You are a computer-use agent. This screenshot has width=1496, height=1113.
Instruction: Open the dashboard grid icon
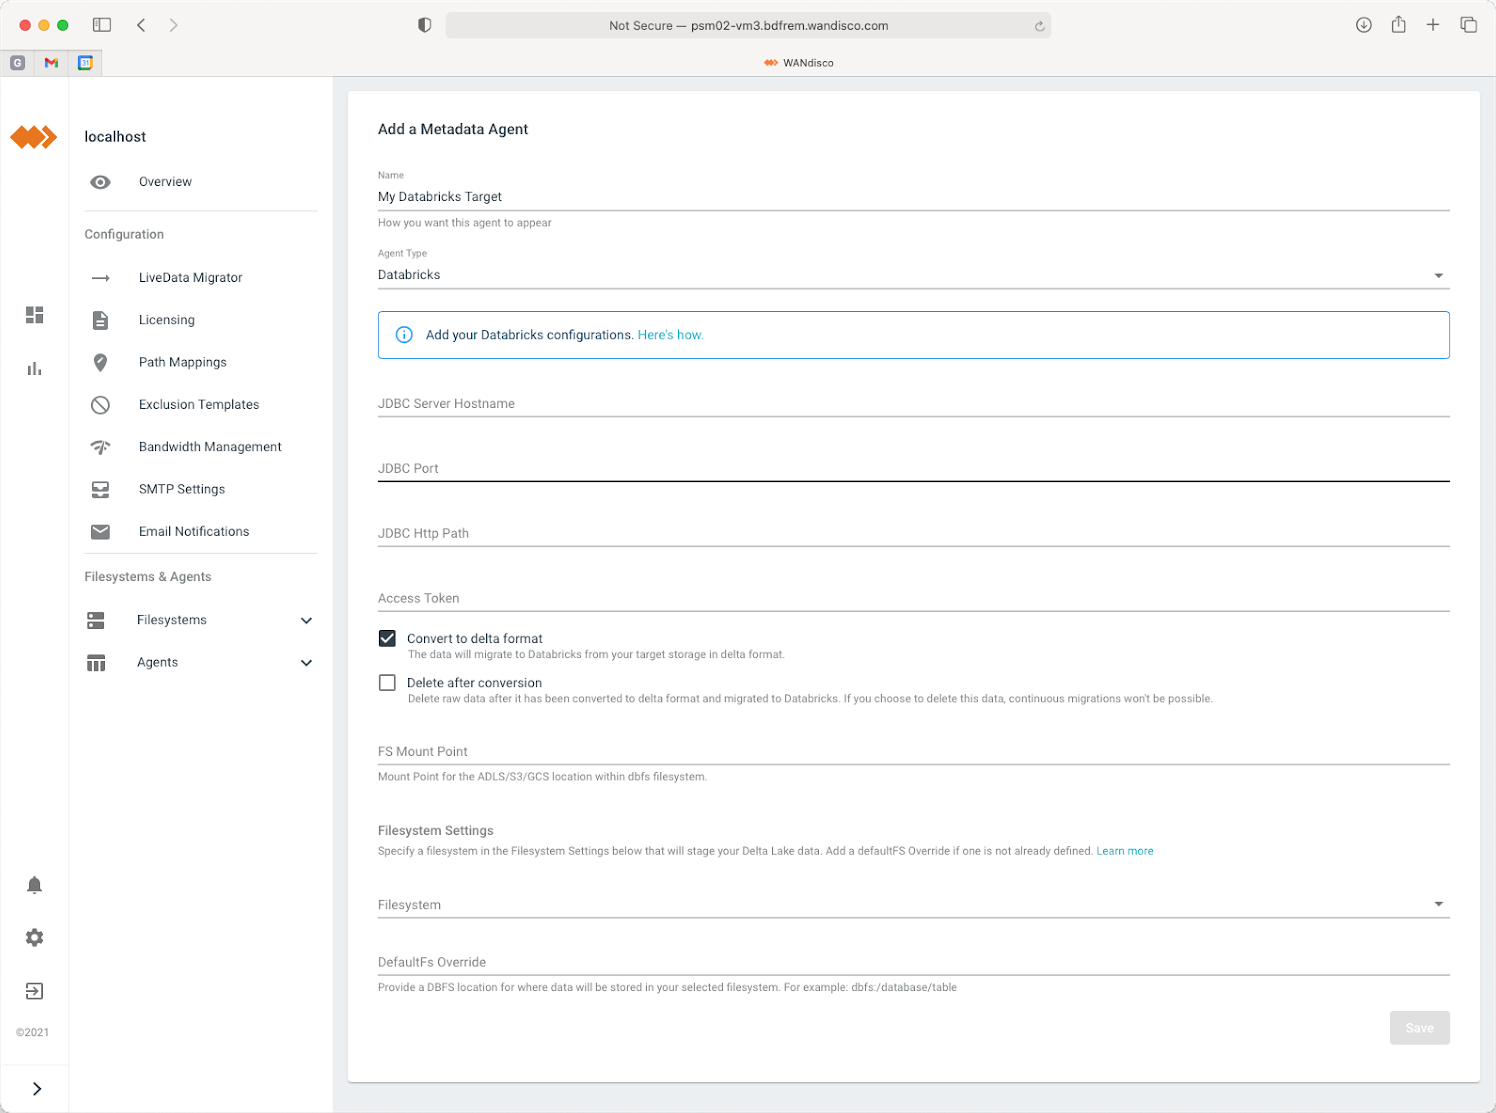[x=34, y=315]
